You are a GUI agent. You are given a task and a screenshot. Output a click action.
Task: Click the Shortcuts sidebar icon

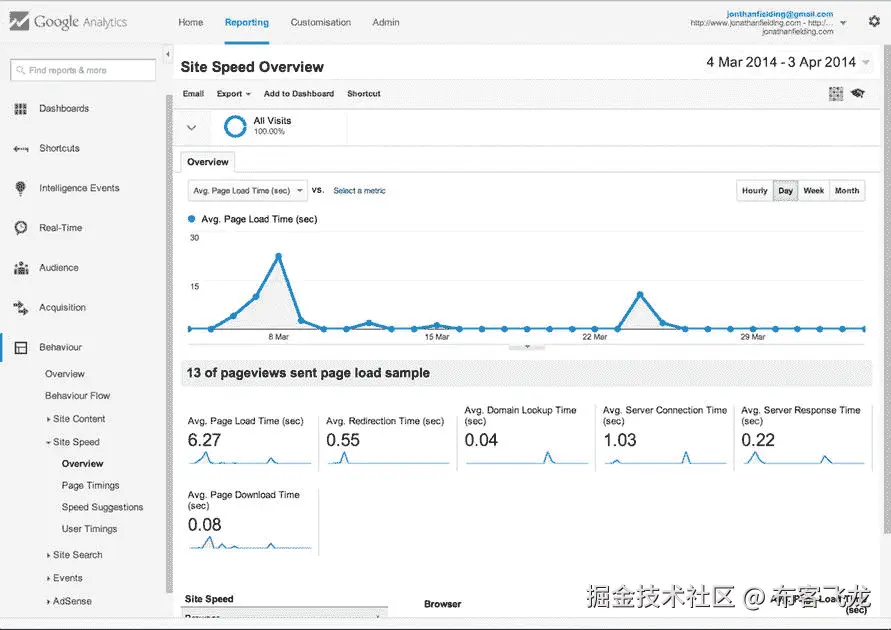click(20, 148)
